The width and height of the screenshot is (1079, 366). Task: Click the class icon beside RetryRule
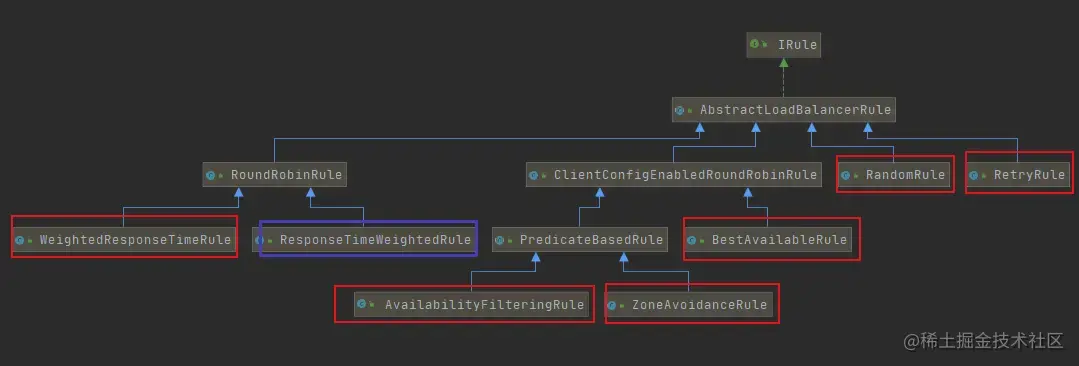974,175
